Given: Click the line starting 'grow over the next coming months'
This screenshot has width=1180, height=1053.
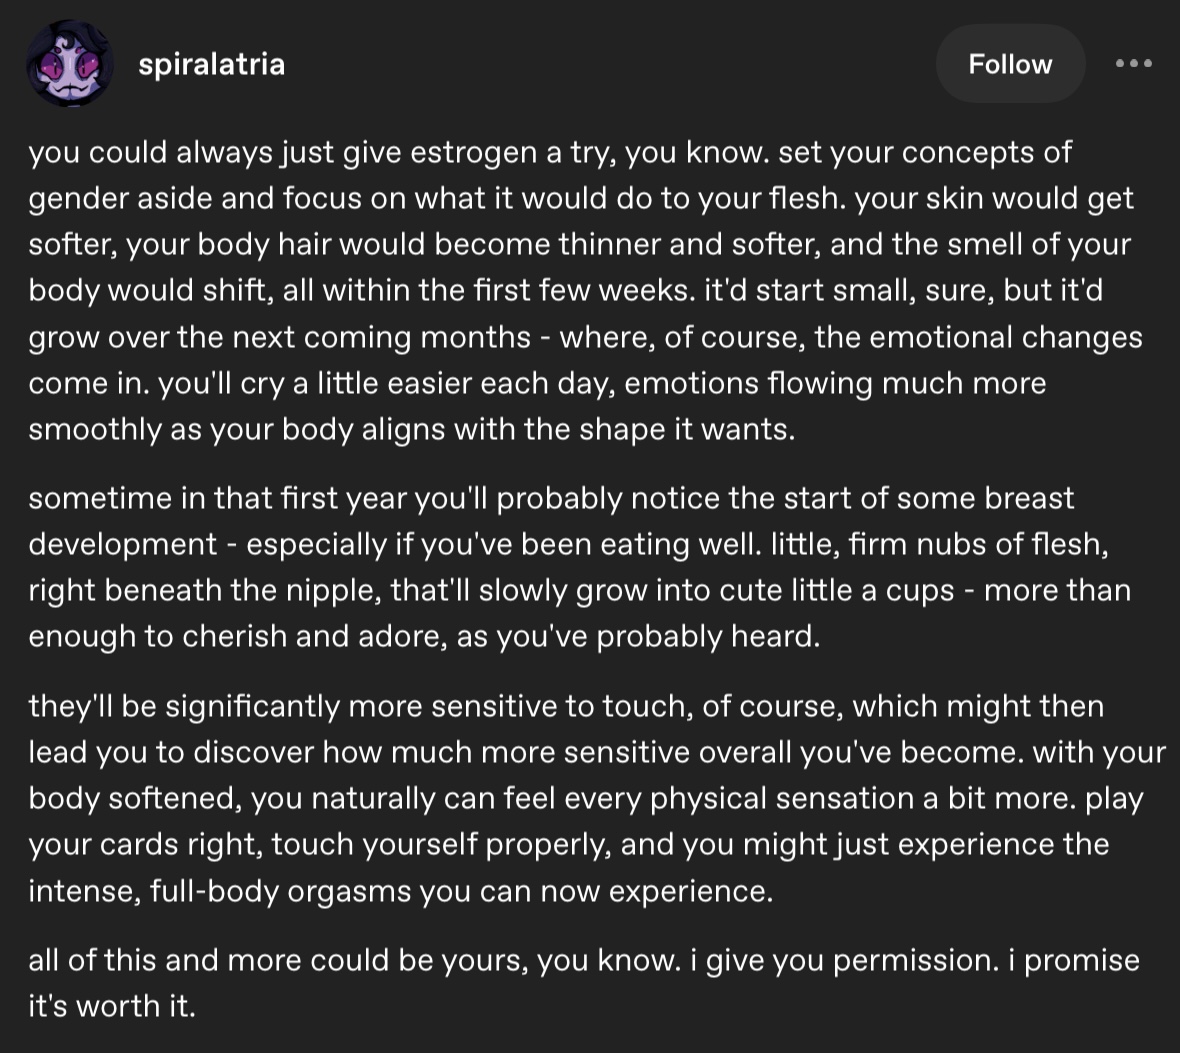Looking at the screenshot, I should [x=585, y=337].
